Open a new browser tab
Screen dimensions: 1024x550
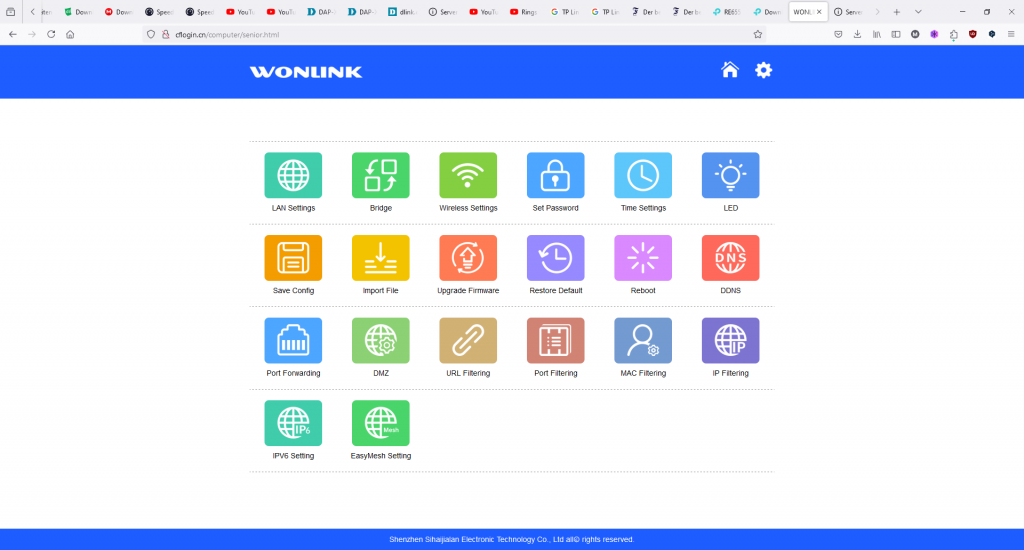[x=897, y=12]
